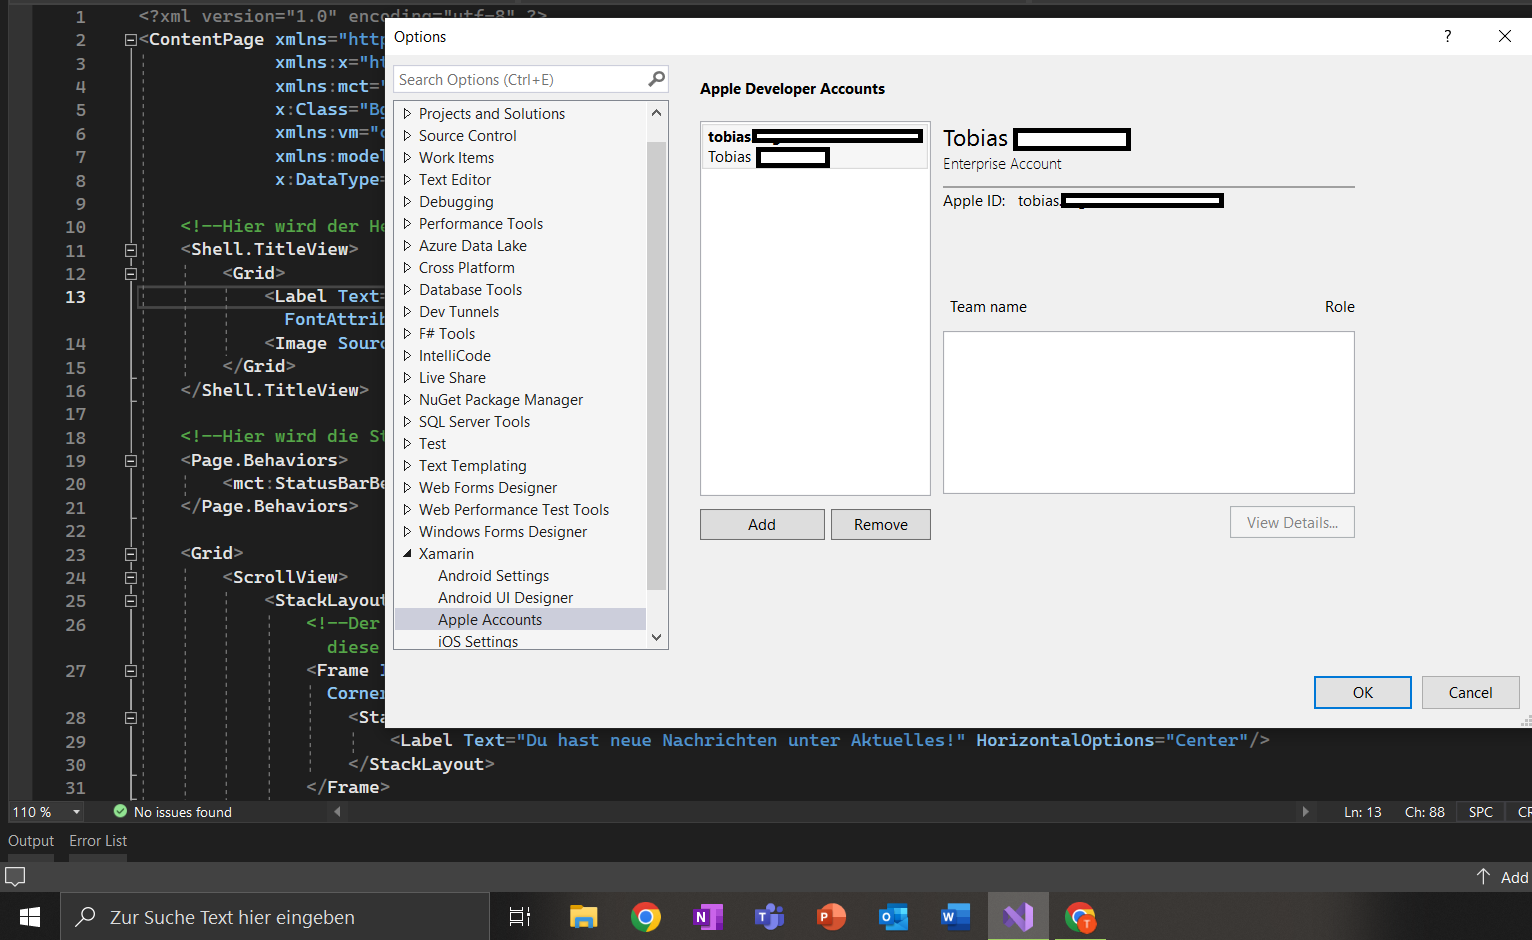Open Task View from the taskbar
Viewport: 1532px width, 940px height.
coord(520,916)
